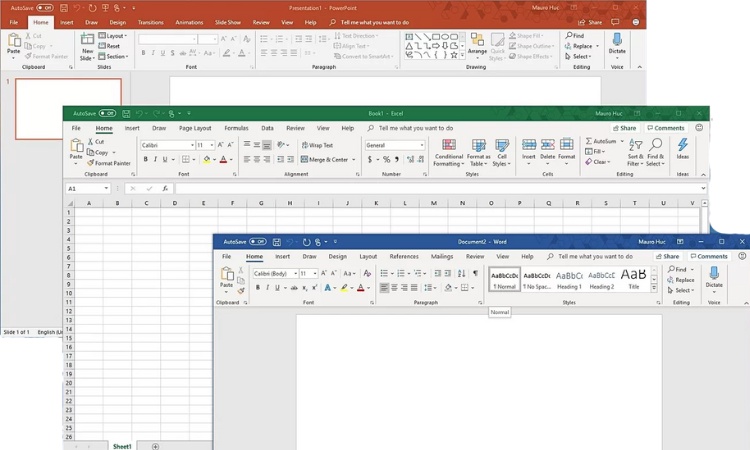Toggle Italic in the Word ribbon
Viewport: 750px width, 450px height.
coord(267,287)
